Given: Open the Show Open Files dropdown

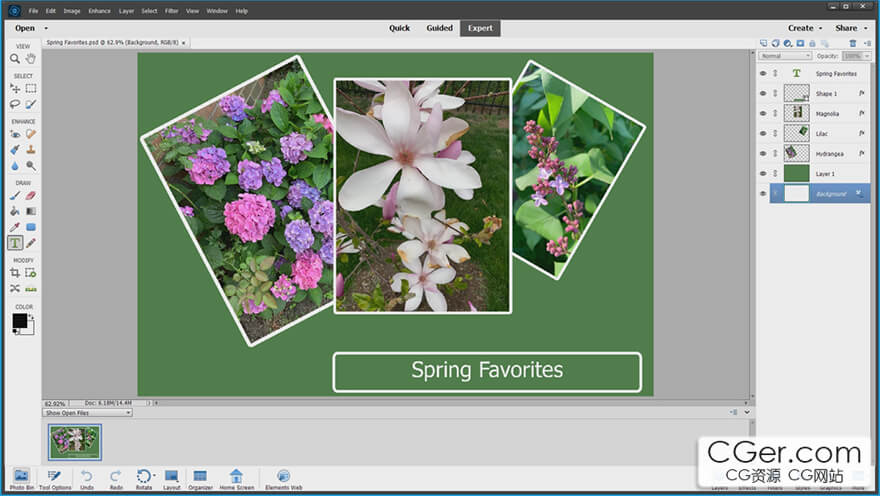Looking at the screenshot, I should pyautogui.click(x=88, y=413).
